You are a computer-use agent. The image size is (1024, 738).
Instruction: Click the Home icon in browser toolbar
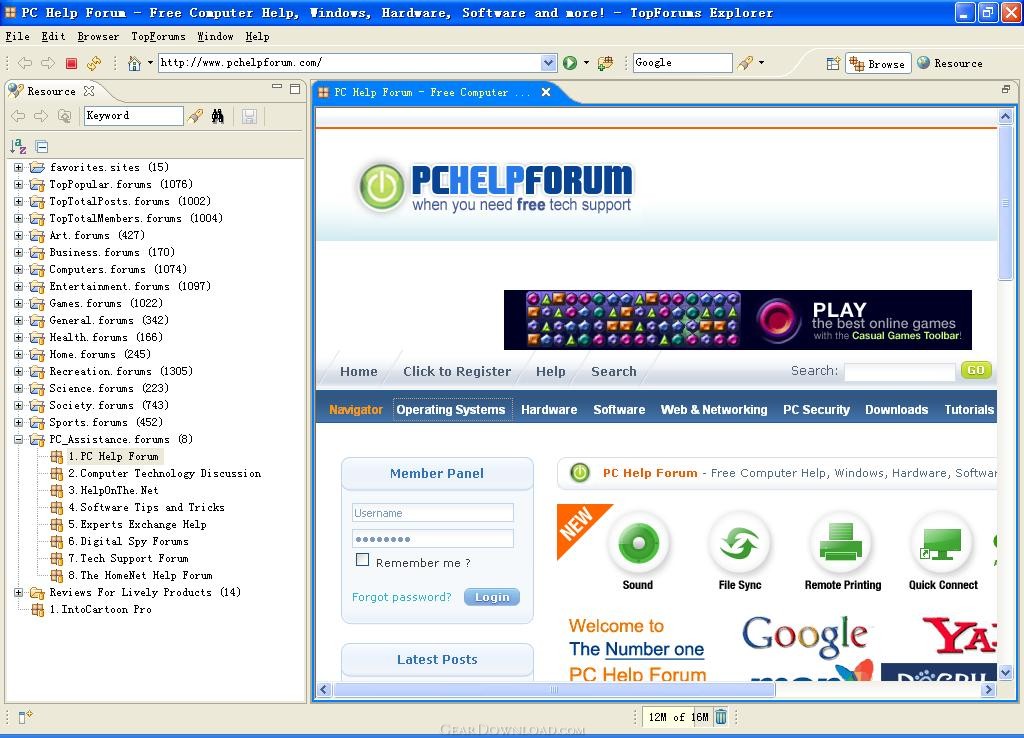coord(135,63)
